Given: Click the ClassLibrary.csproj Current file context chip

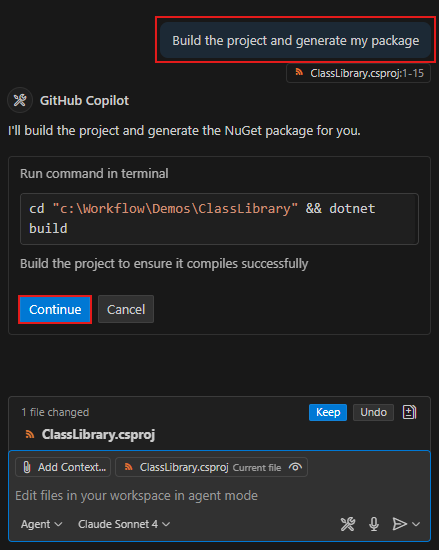Looking at the screenshot, I should pos(211,467).
